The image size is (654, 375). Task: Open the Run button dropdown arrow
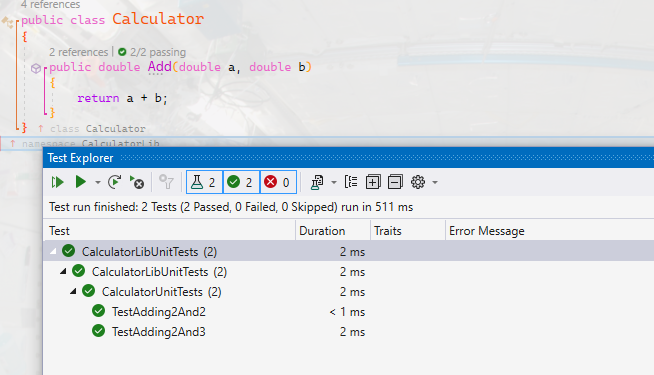pyautogui.click(x=98, y=182)
